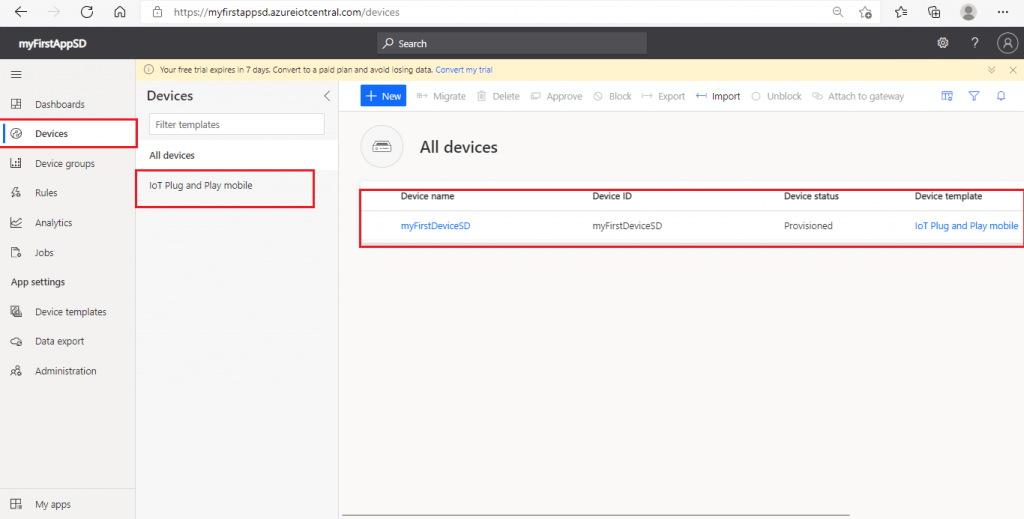The image size is (1024, 519).
Task: Click the notification bell icon
Action: (x=1000, y=96)
